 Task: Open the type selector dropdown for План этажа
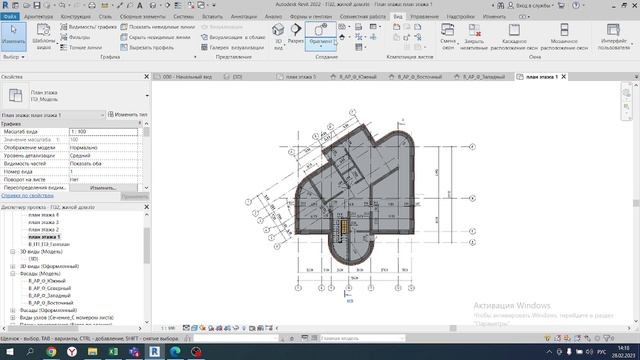[x=147, y=96]
